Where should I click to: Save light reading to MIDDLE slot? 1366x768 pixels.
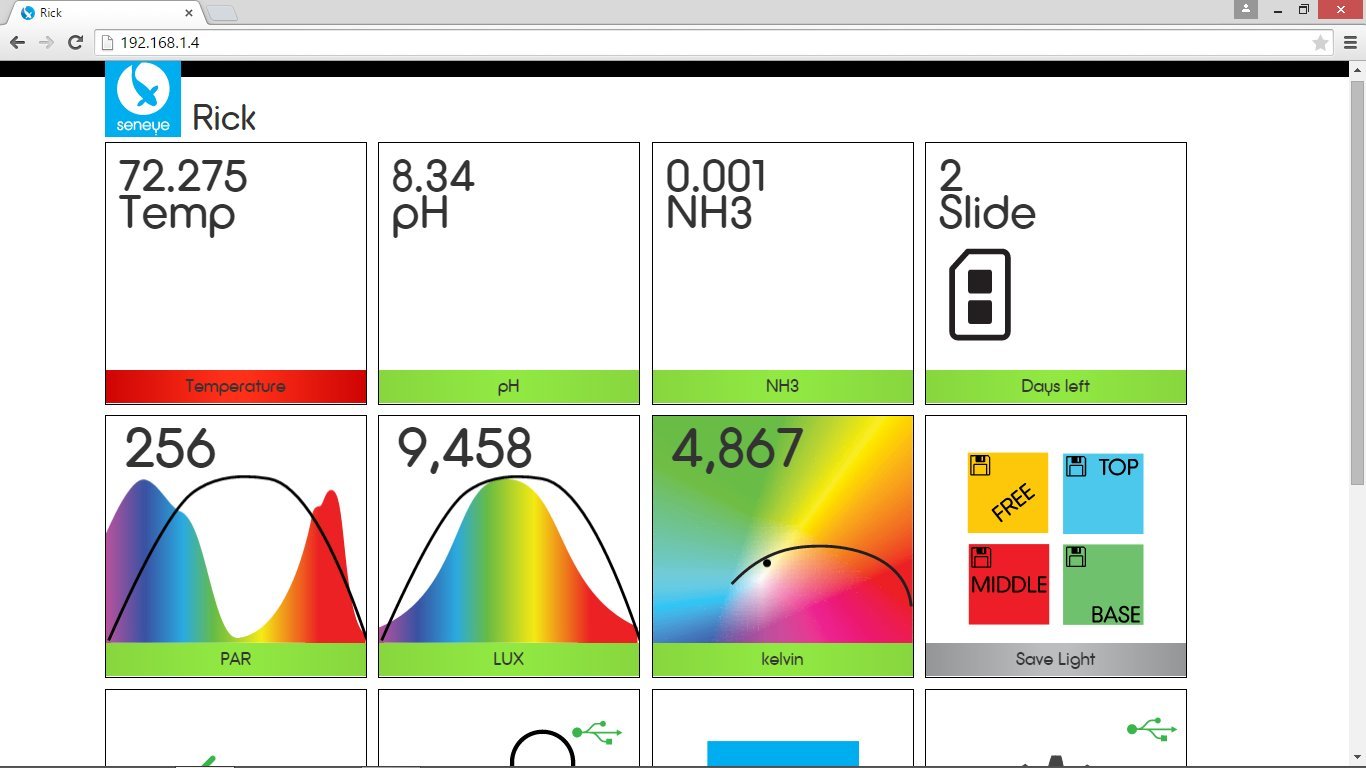coord(1008,584)
